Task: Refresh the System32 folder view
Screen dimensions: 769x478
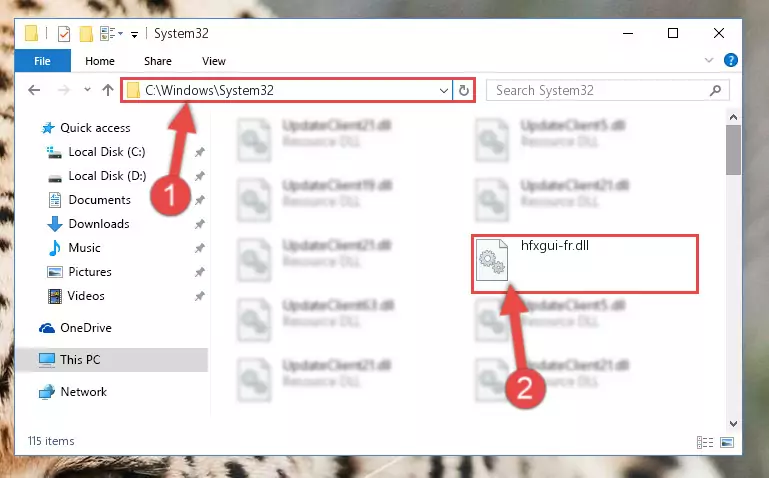Action: tap(463, 90)
